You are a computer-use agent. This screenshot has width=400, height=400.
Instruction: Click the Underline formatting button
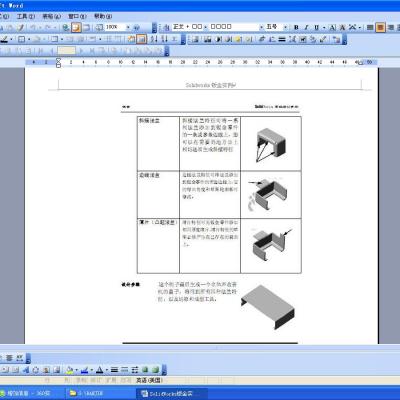(x=317, y=27)
